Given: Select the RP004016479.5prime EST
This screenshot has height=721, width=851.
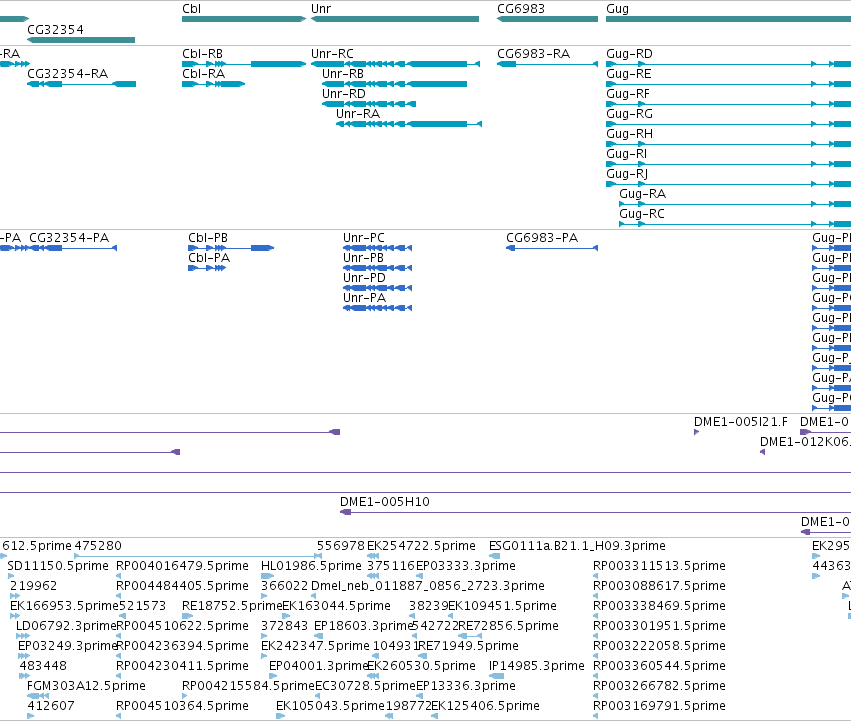Looking at the screenshot, I should (x=119, y=576).
